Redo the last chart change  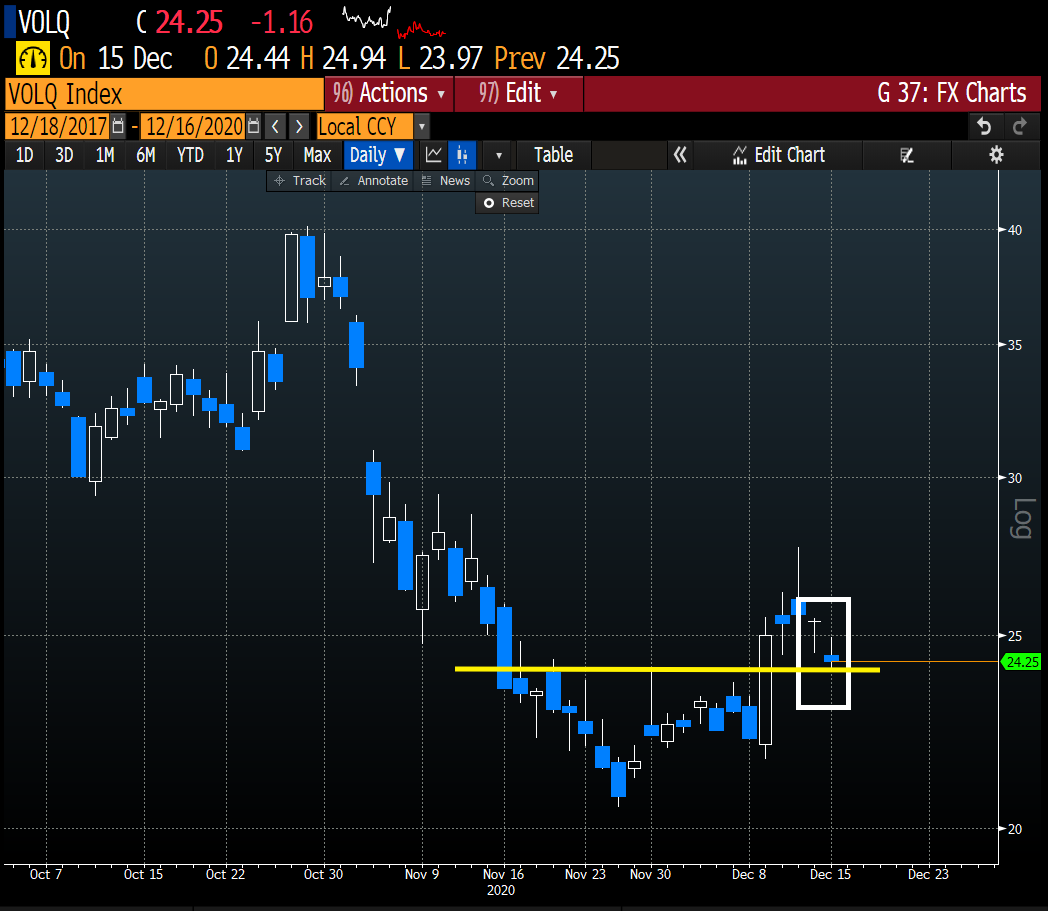click(x=1019, y=126)
